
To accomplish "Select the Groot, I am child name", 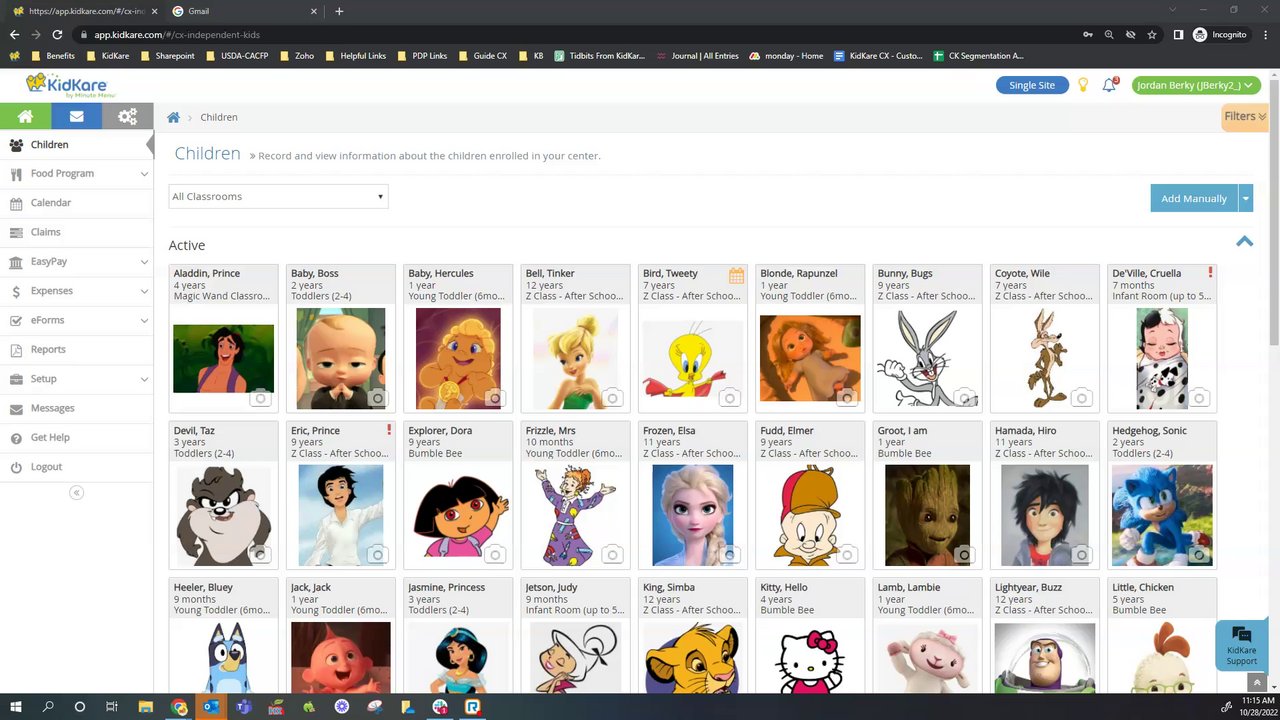I will click(903, 431).
